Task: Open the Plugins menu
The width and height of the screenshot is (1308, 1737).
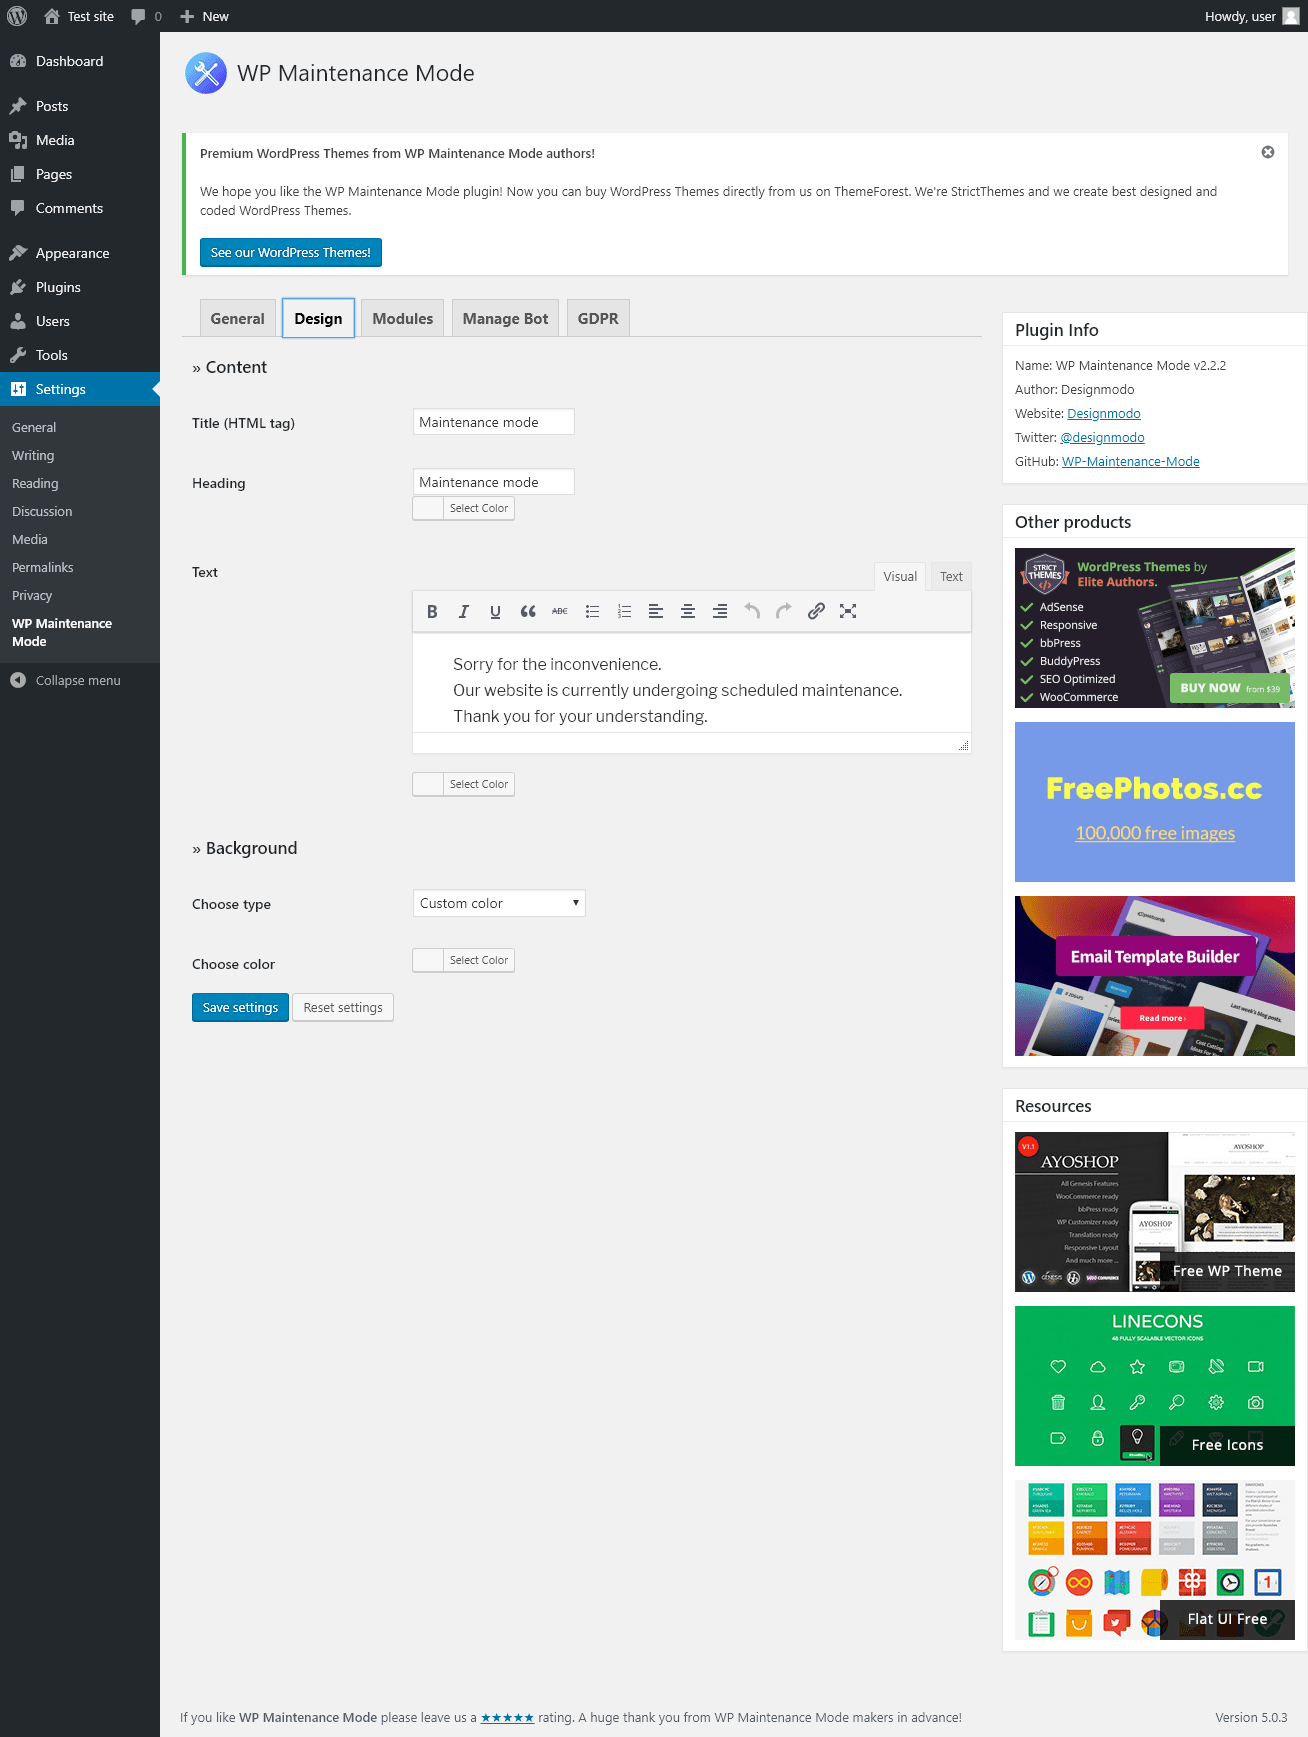Action: (x=80, y=287)
